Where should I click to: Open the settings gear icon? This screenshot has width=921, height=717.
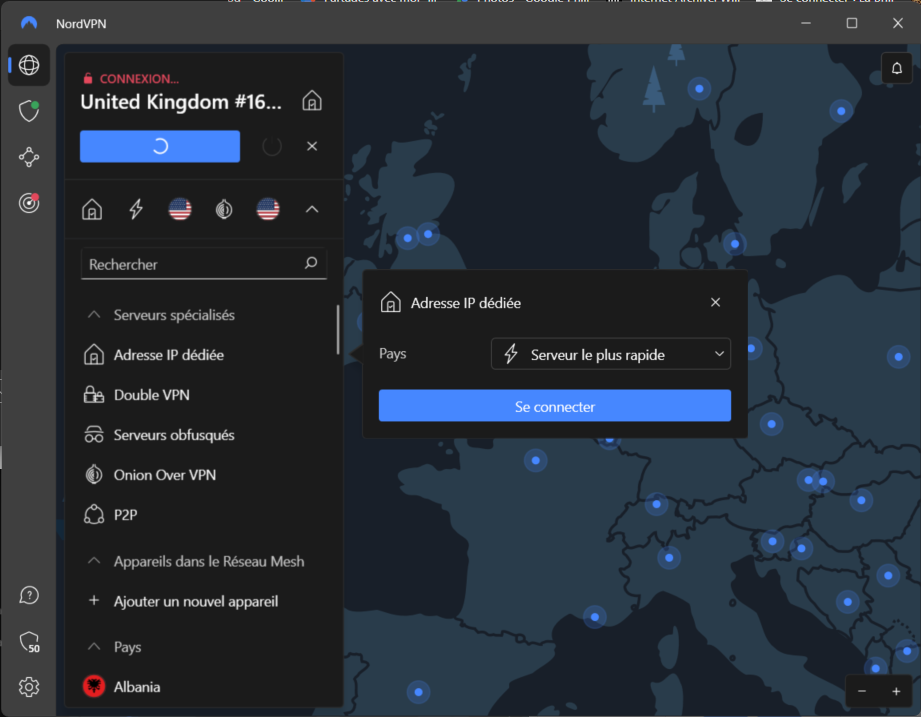[29, 687]
